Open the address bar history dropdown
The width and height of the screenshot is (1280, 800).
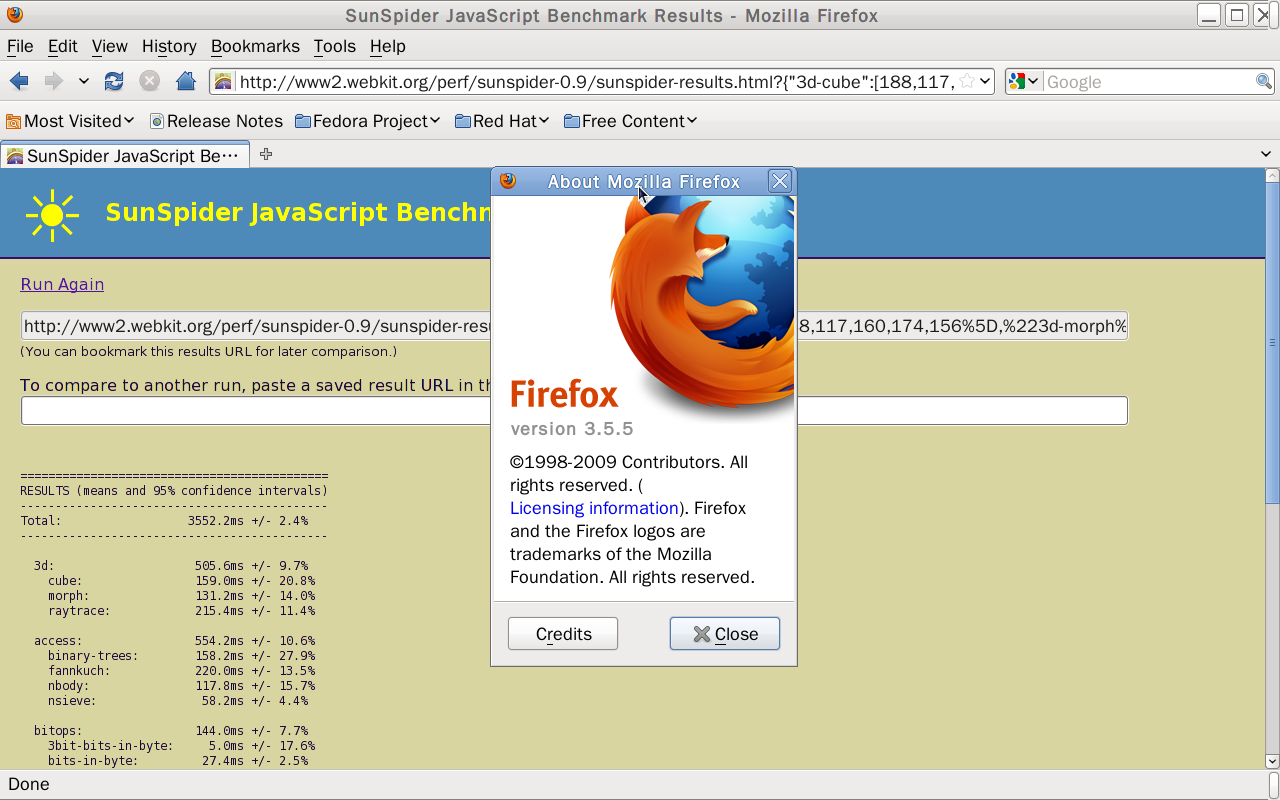click(985, 82)
